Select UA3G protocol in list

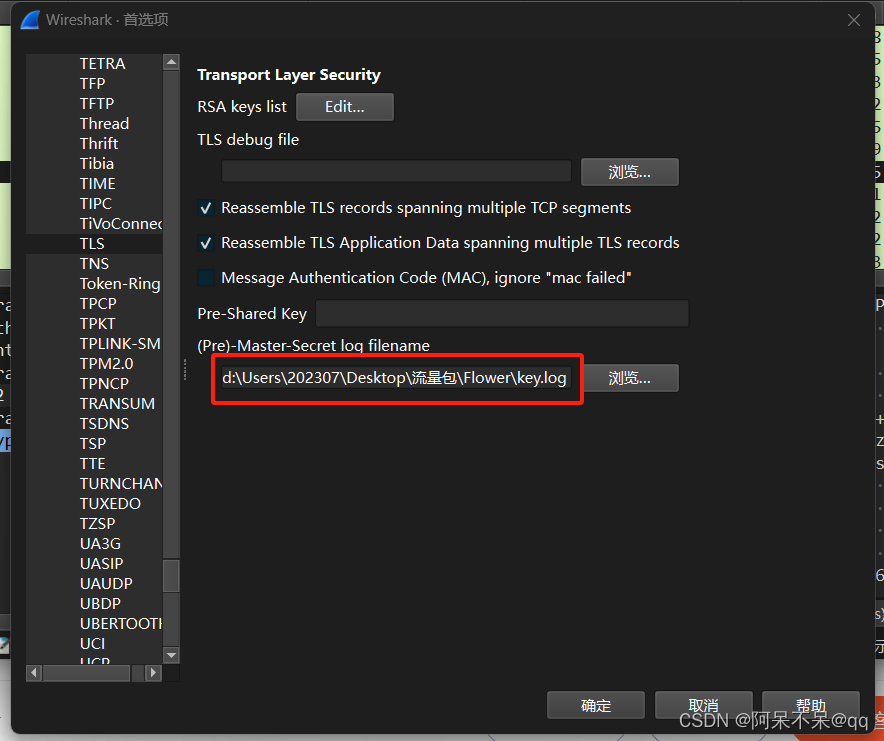point(100,544)
